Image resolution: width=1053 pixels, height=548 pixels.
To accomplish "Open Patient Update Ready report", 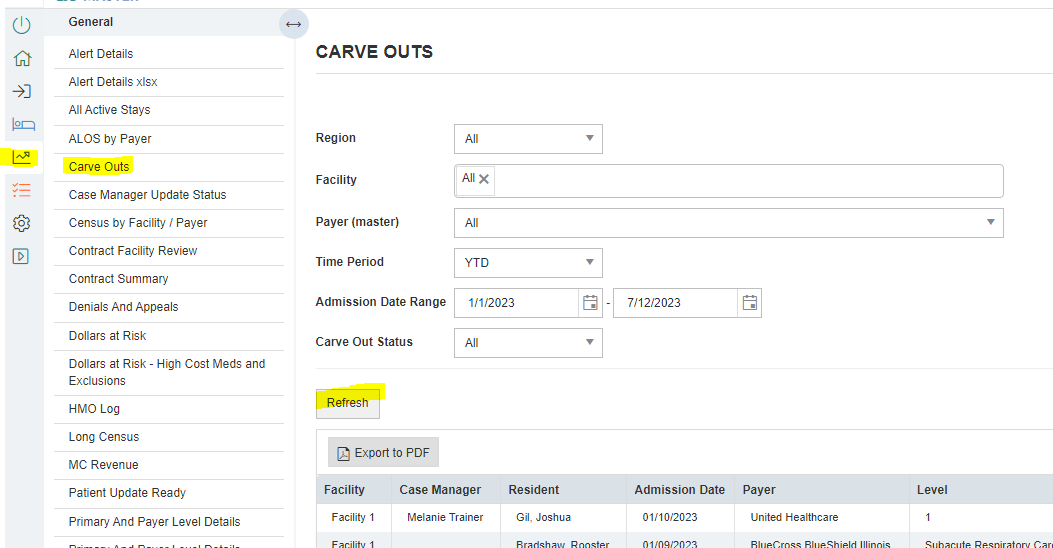I will (127, 493).
